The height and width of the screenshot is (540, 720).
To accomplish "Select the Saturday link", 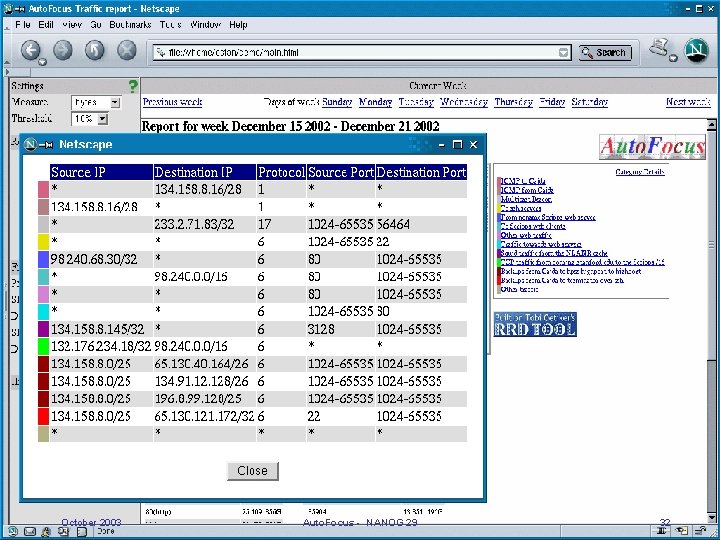I will [590, 102].
